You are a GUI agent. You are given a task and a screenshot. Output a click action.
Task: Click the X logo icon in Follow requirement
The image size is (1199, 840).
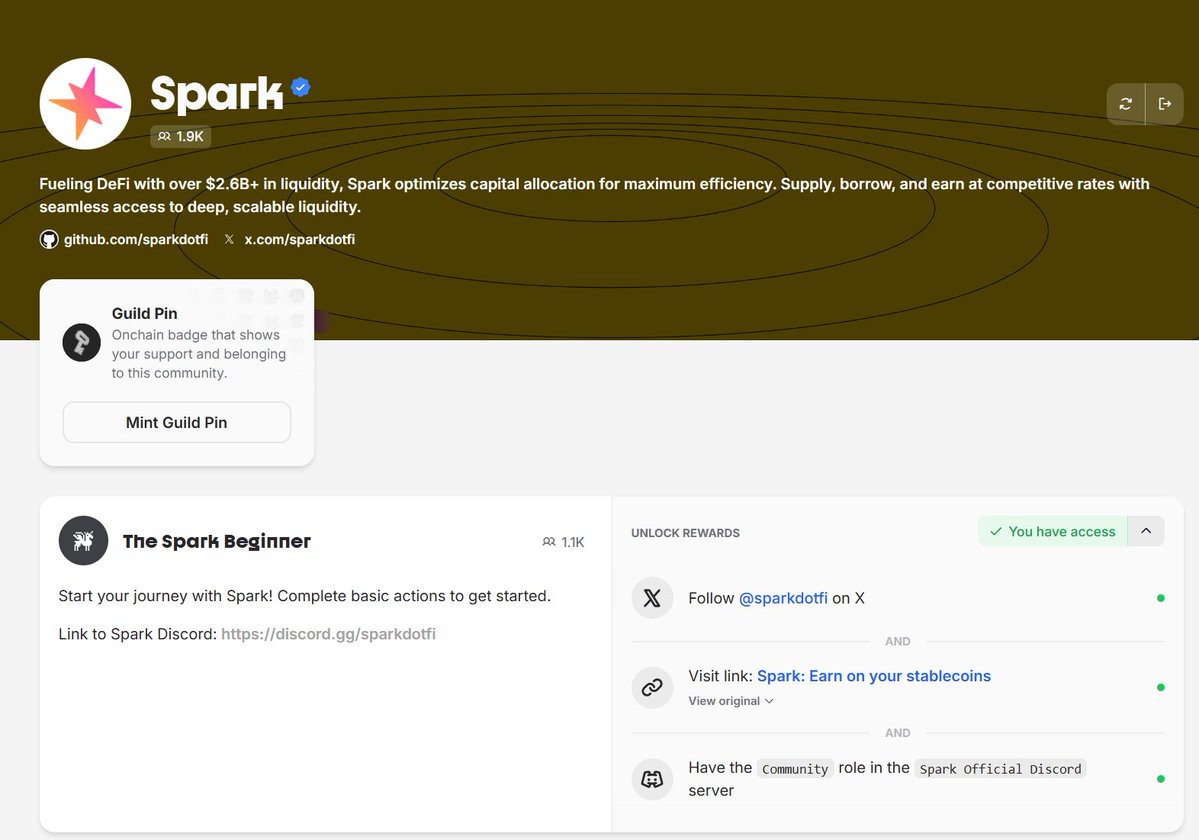pos(652,598)
